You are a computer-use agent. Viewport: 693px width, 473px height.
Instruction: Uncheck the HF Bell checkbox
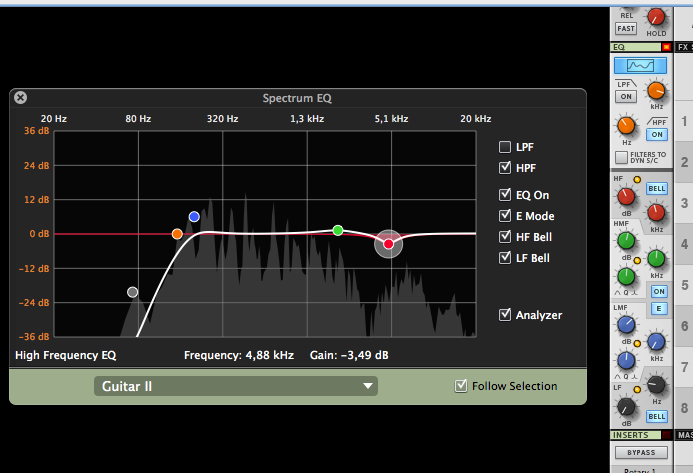[x=505, y=237]
